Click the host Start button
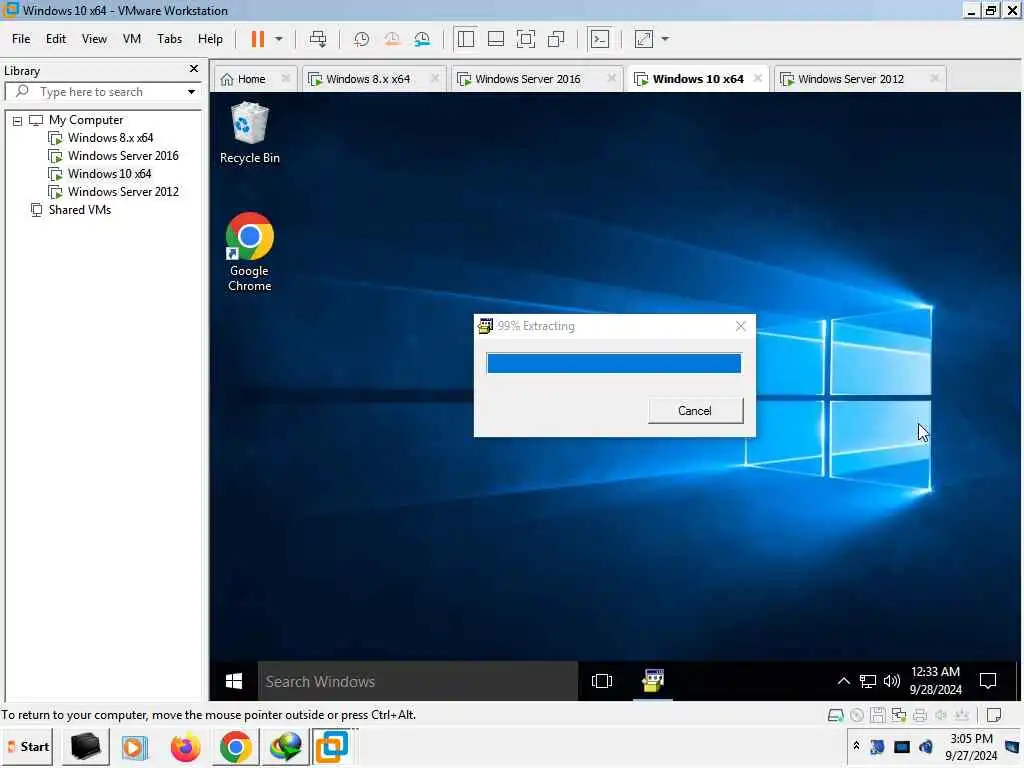This screenshot has width=1024, height=768. pyautogui.click(x=28, y=747)
